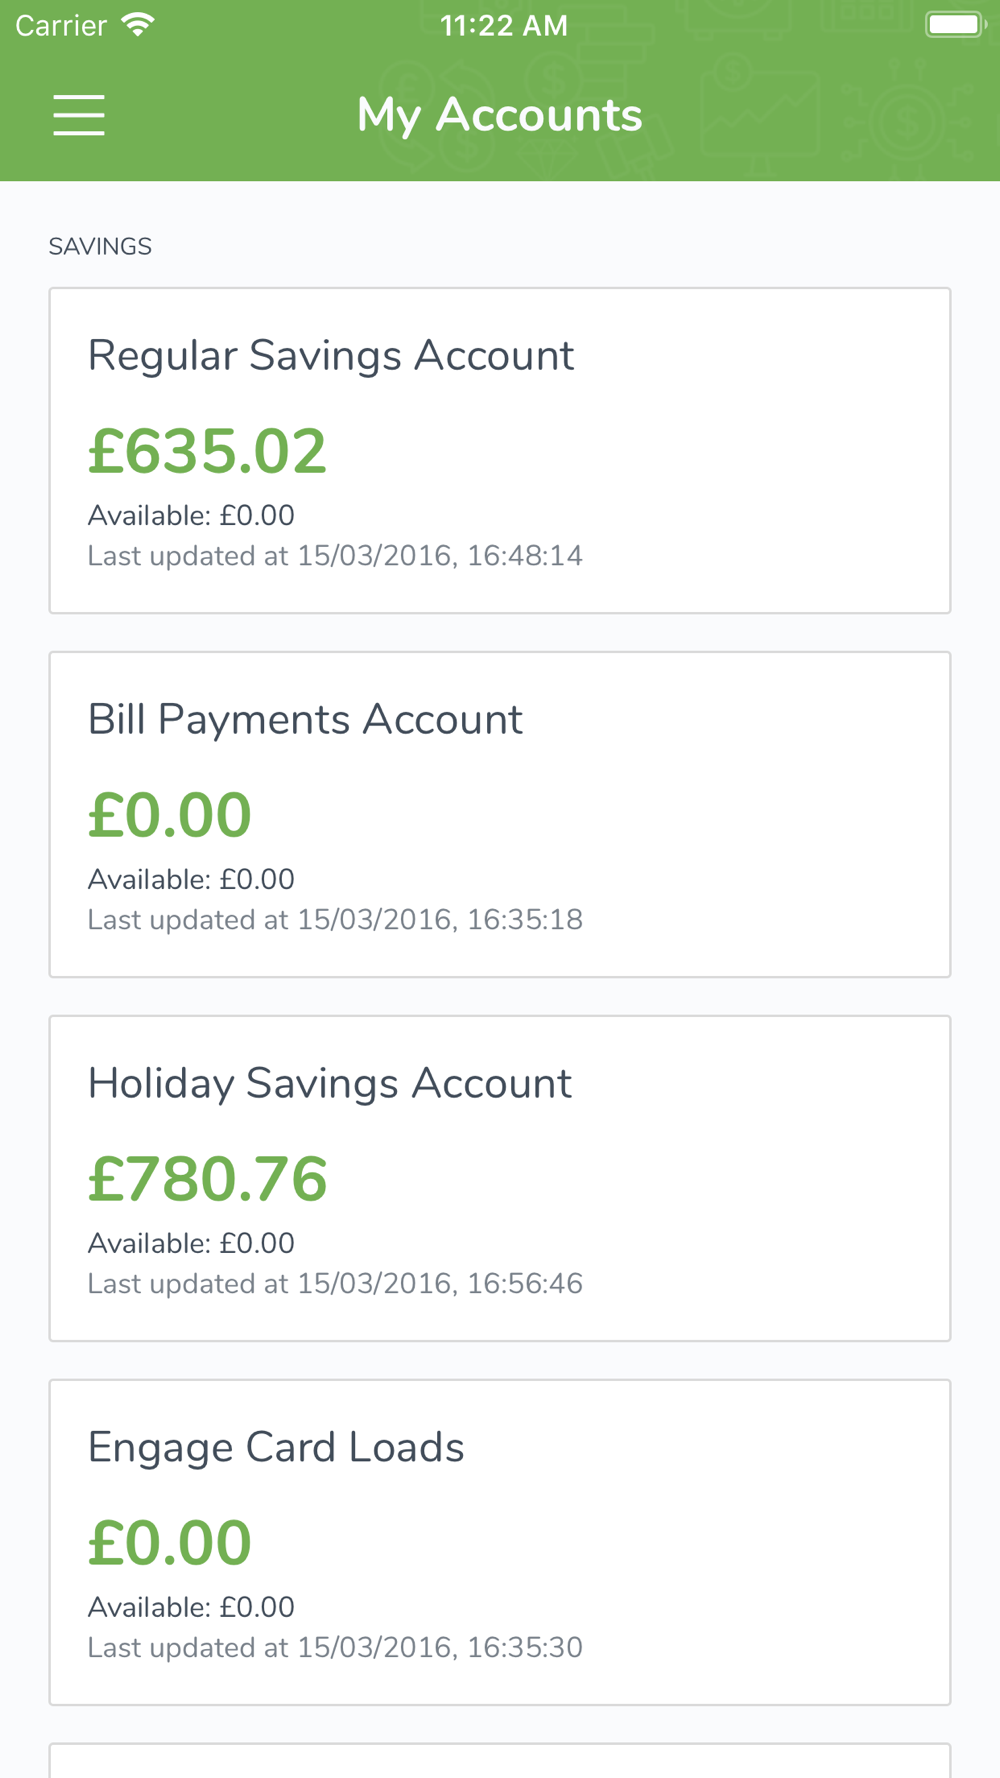Open the Bill Payments Account card

[500, 815]
